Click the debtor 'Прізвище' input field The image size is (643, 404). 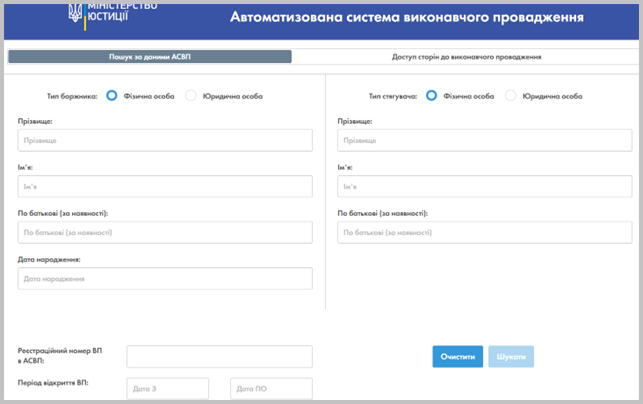pos(165,141)
